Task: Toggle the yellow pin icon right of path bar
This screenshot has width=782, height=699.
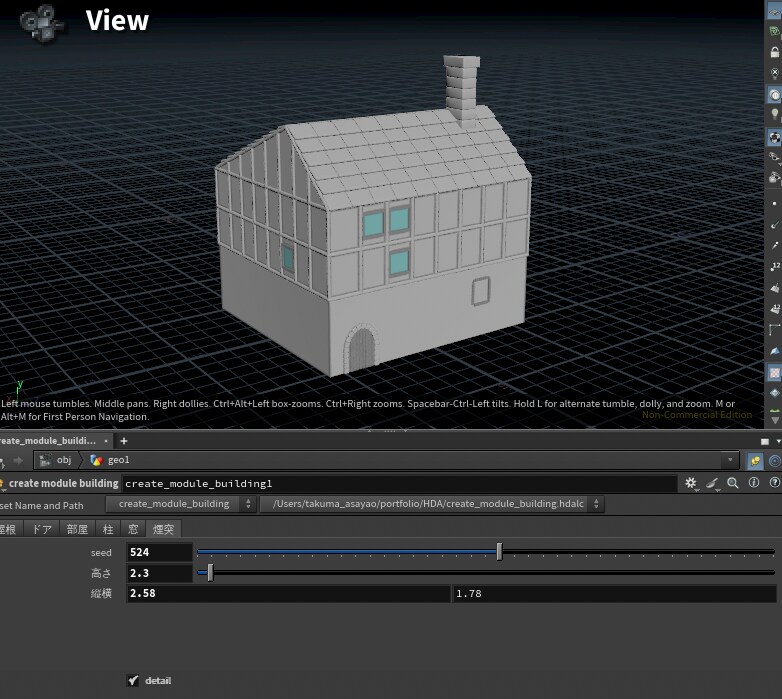Action: pyautogui.click(x=756, y=461)
